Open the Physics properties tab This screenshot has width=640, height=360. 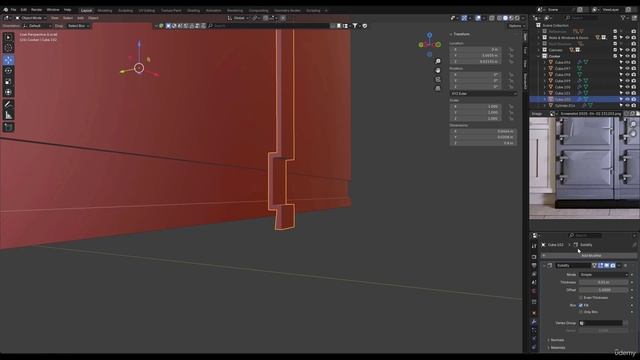pyautogui.click(x=534, y=339)
